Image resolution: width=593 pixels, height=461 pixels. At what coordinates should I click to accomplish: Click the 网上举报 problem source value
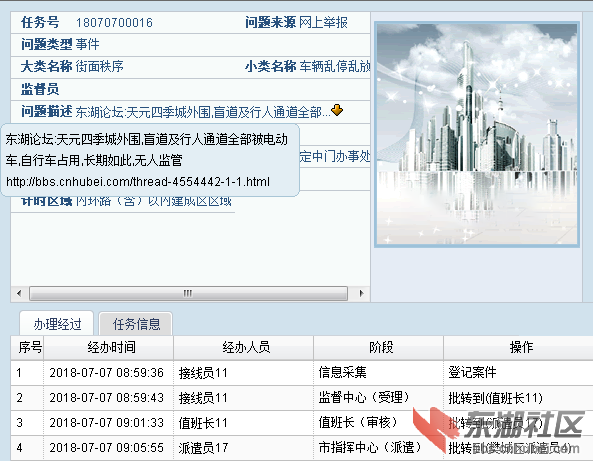(x=323, y=23)
